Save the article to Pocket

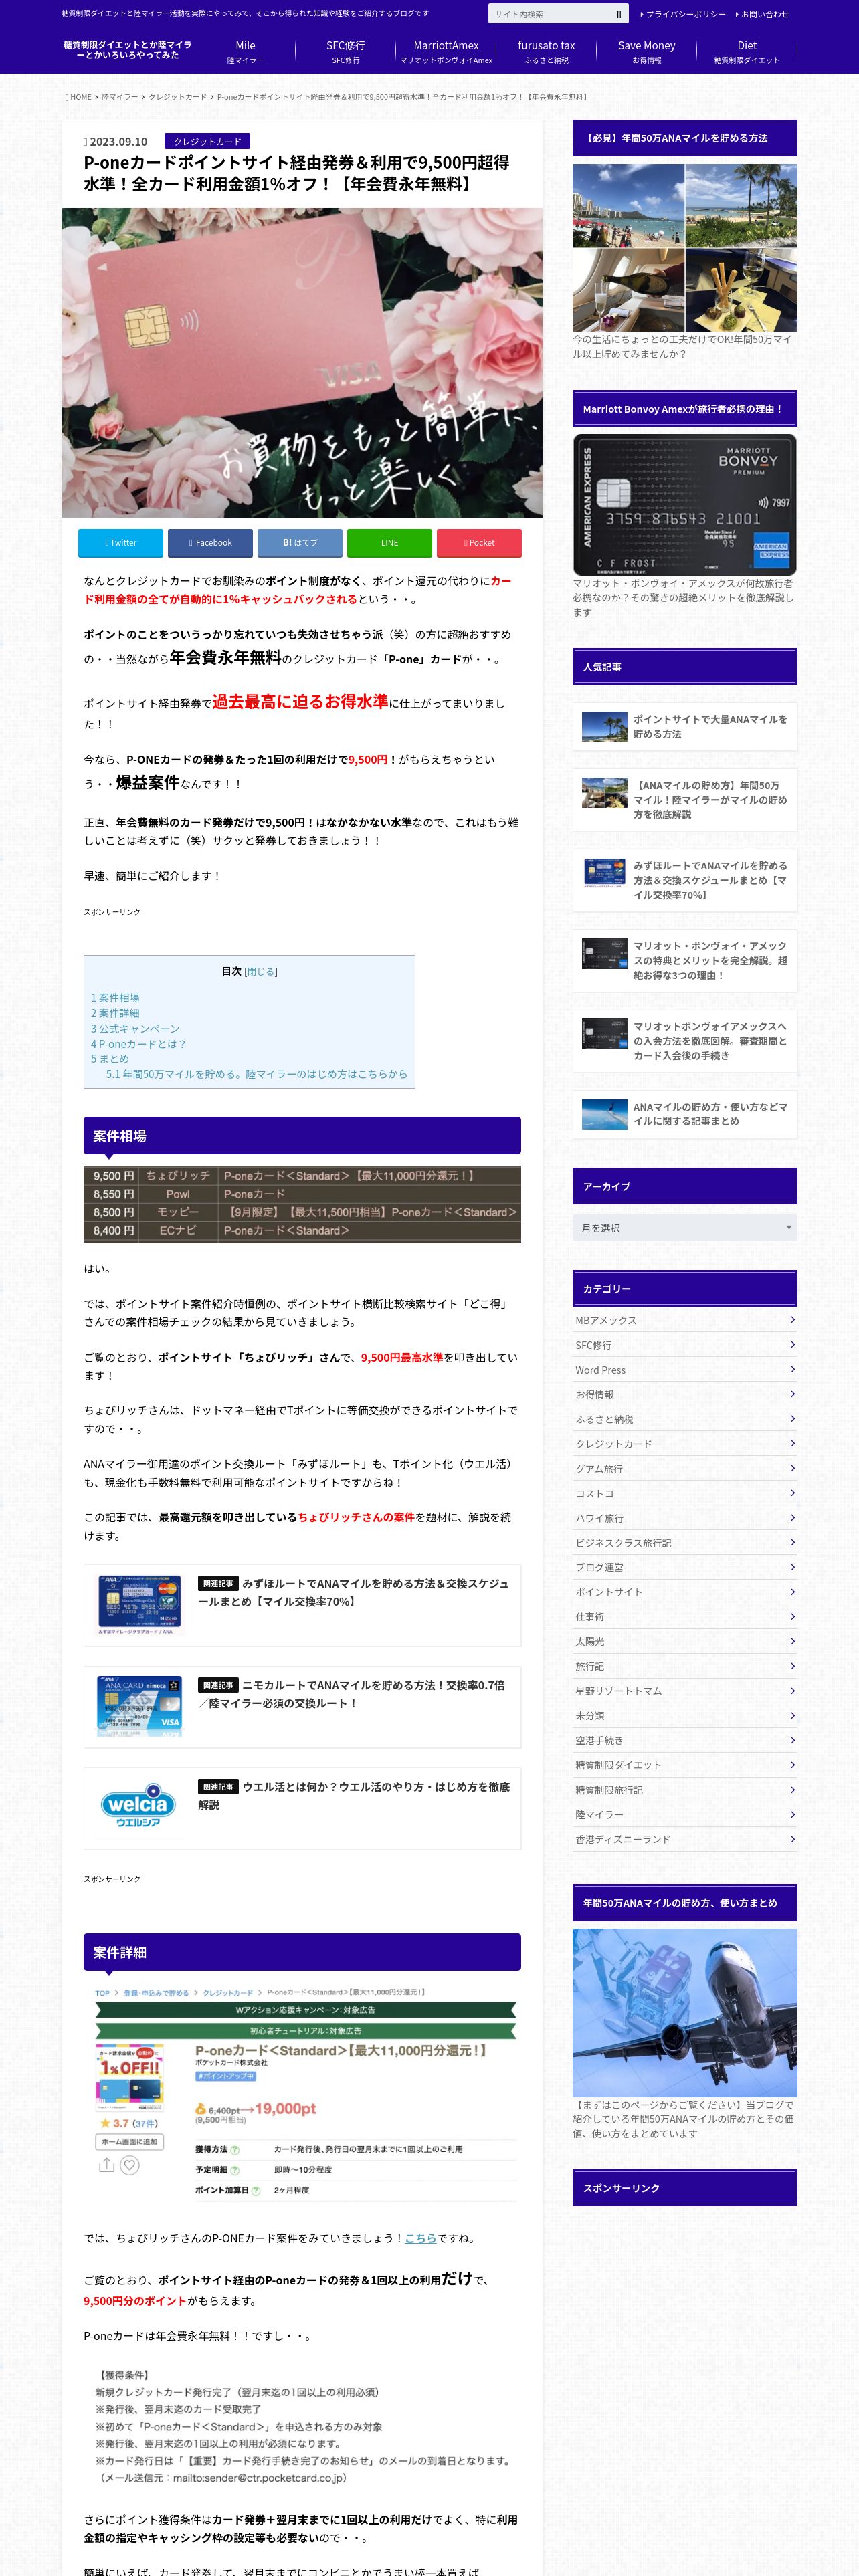(479, 543)
